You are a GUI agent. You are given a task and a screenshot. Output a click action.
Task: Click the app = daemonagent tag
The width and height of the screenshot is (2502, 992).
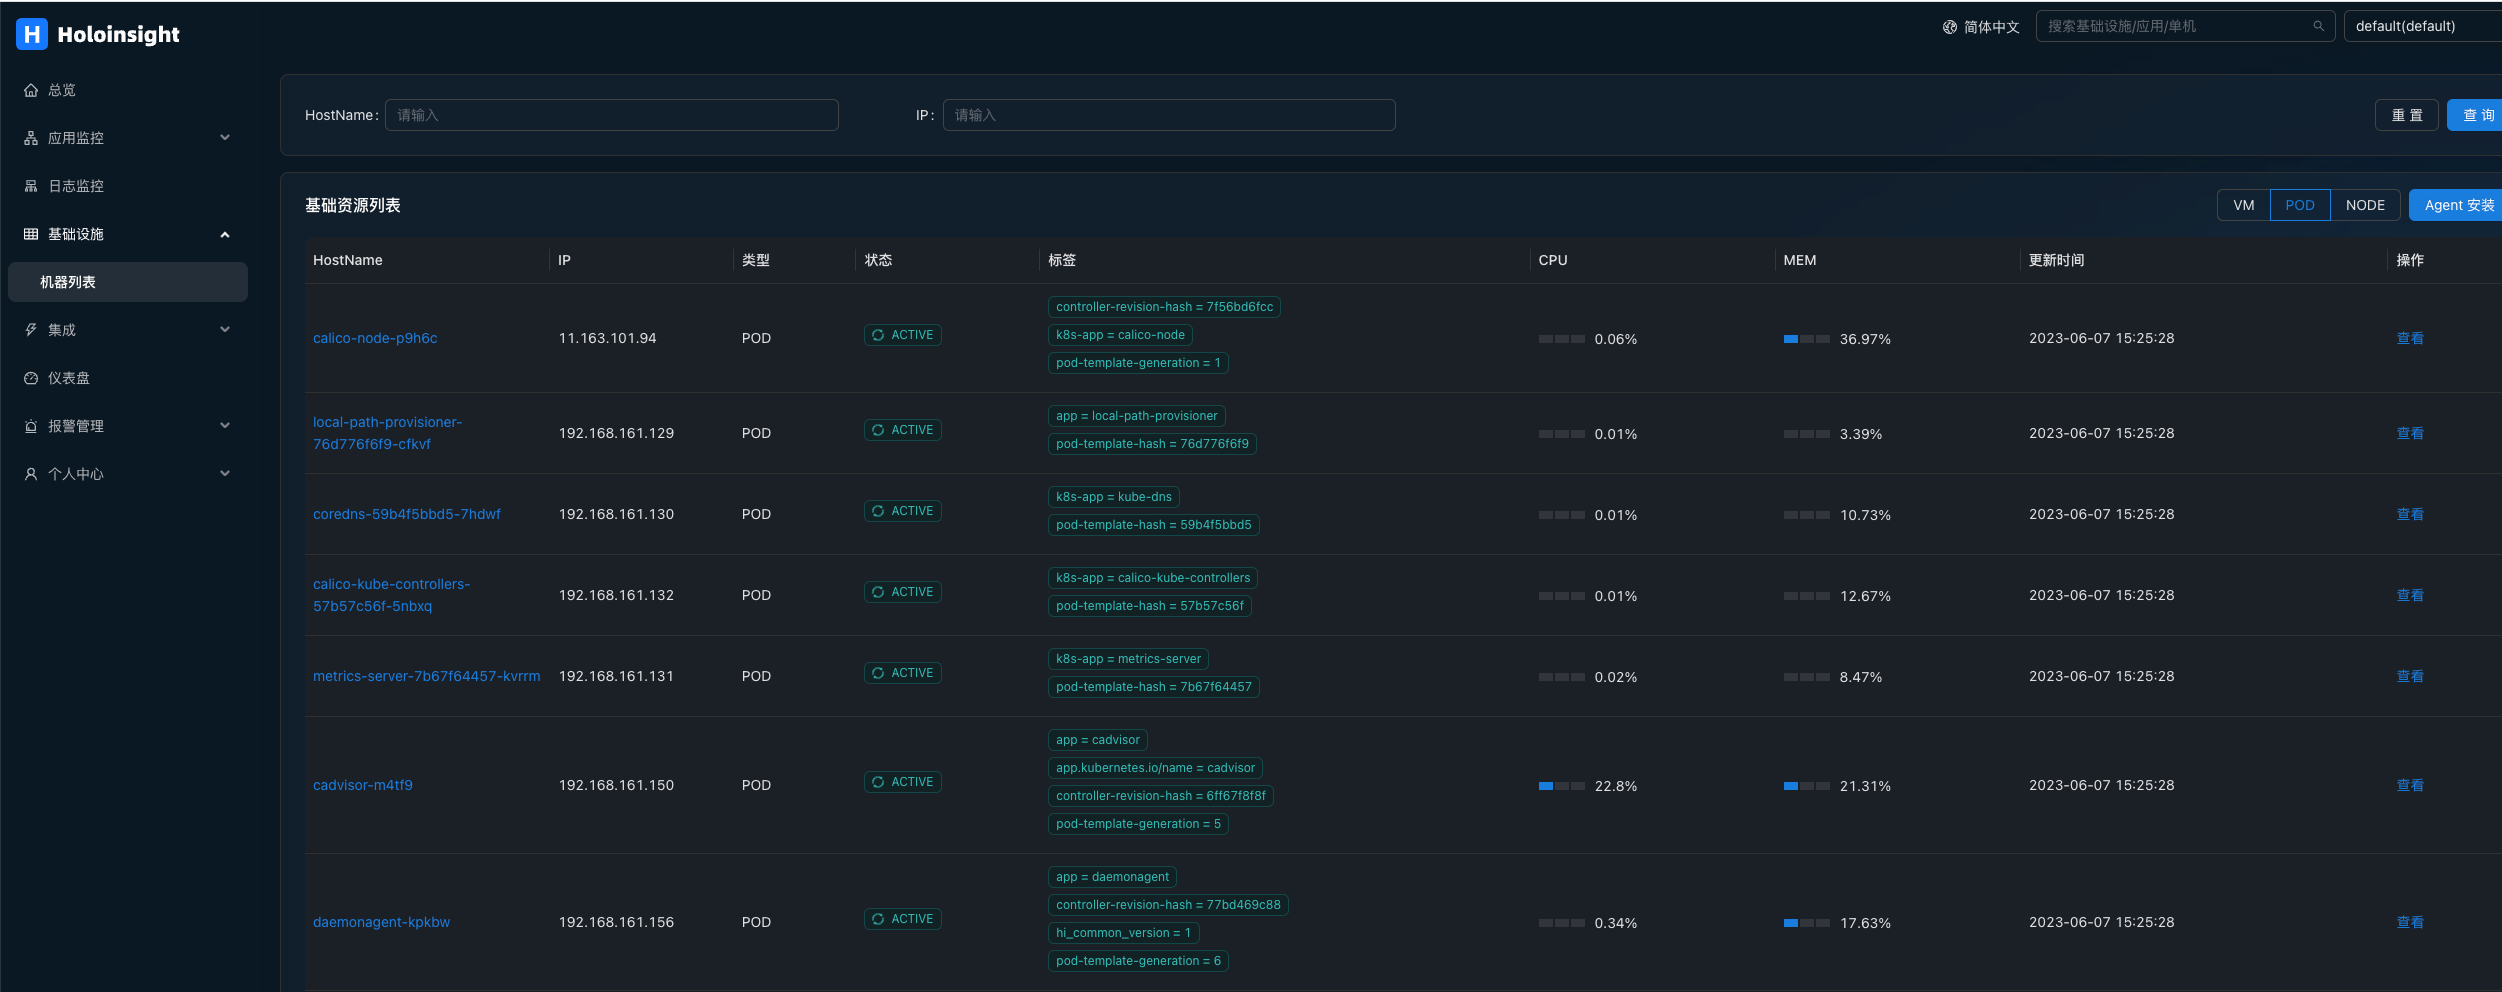tap(1112, 877)
